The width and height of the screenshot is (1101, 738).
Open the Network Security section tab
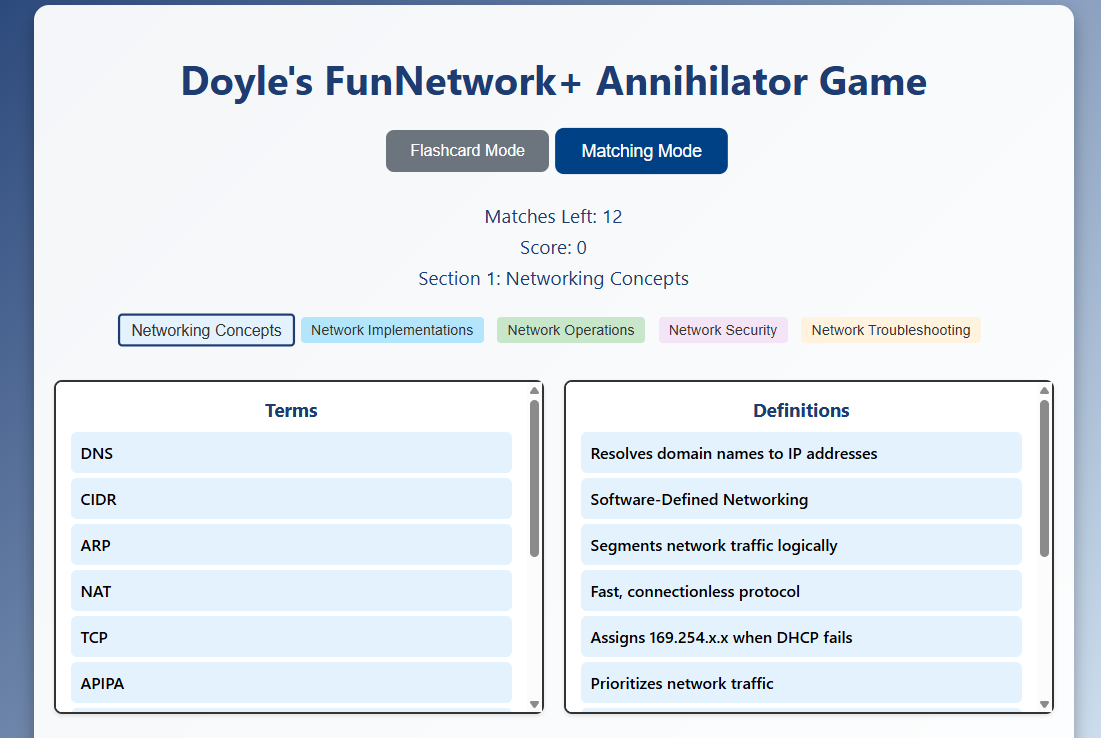click(723, 330)
